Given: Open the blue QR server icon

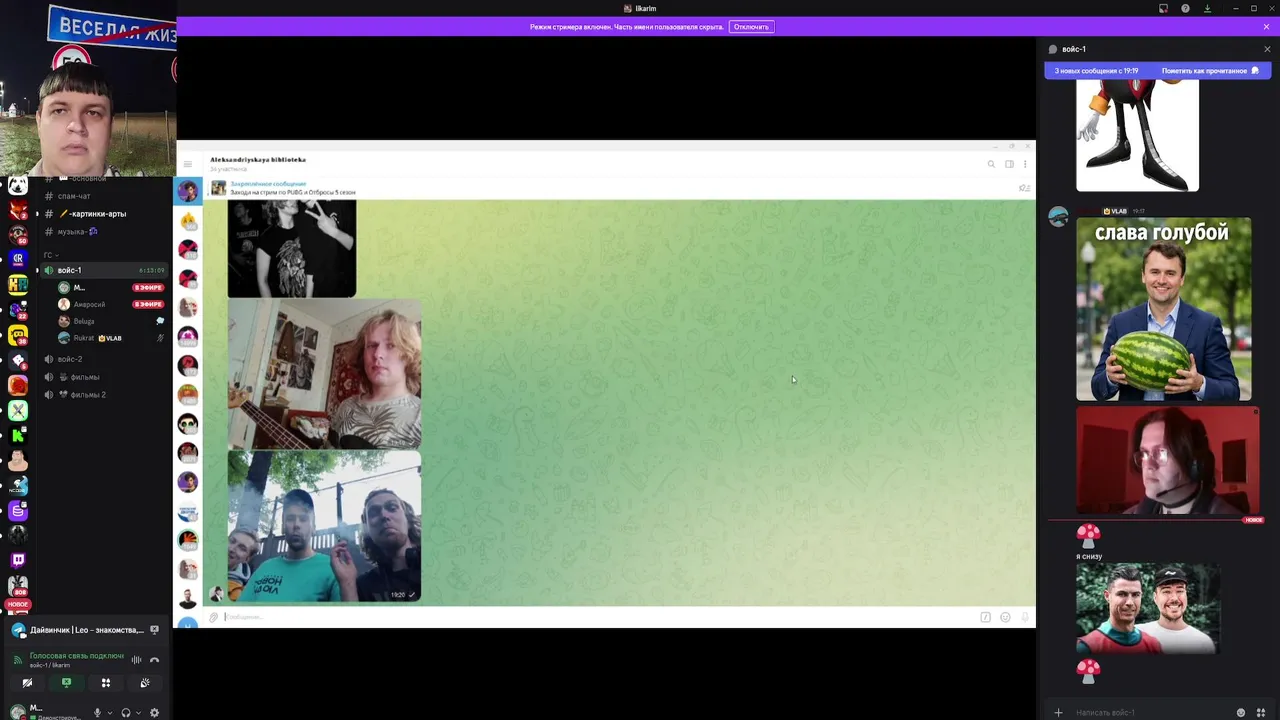Looking at the screenshot, I should click(18, 259).
